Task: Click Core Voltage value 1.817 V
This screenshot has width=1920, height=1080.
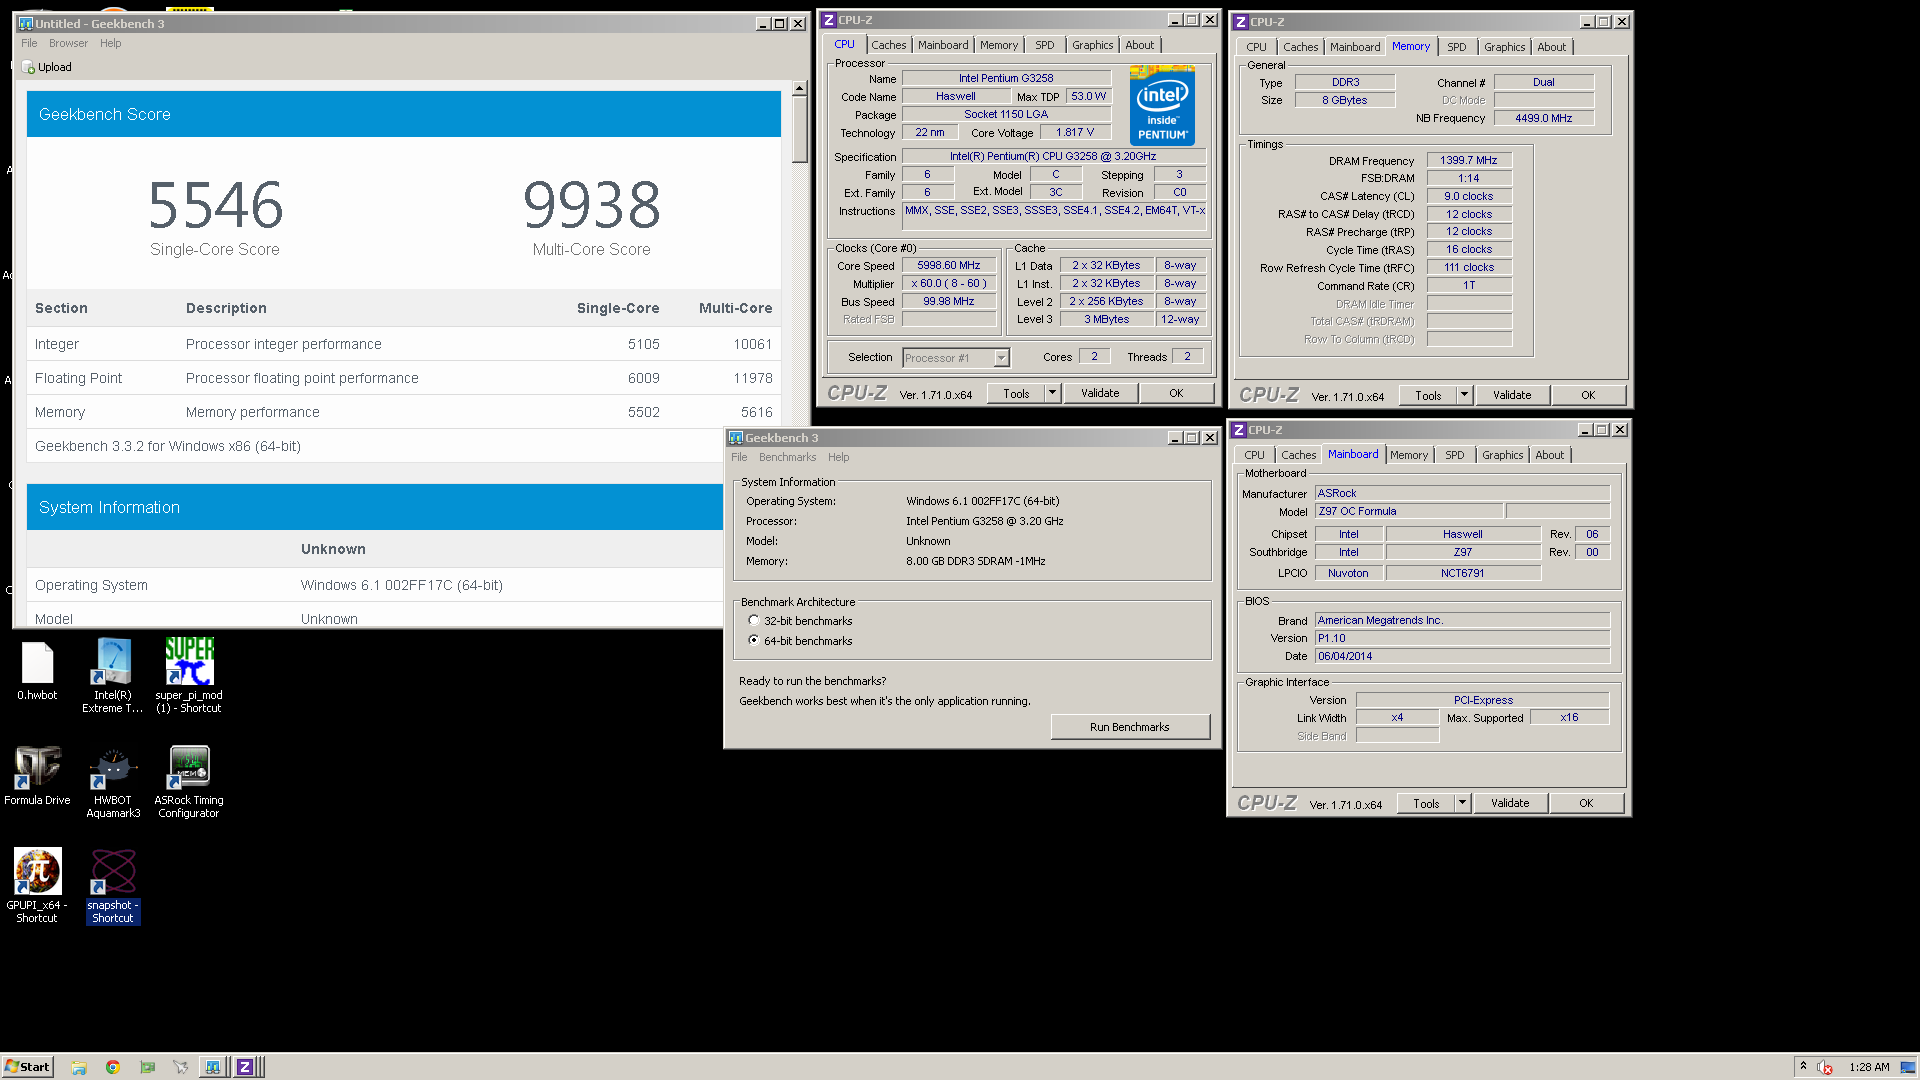Action: tap(1075, 133)
